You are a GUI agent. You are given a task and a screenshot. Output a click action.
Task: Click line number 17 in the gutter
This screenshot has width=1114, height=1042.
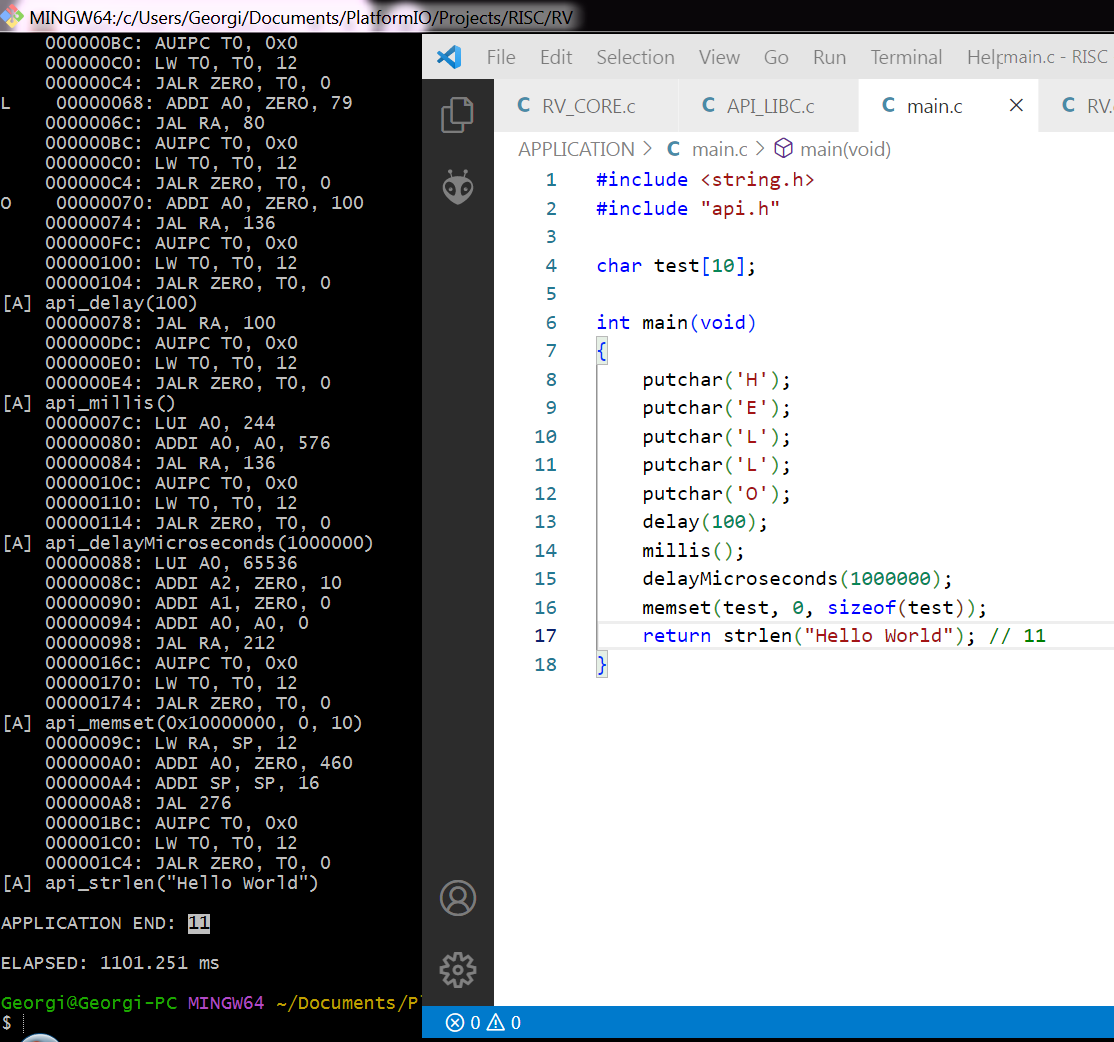pos(545,636)
